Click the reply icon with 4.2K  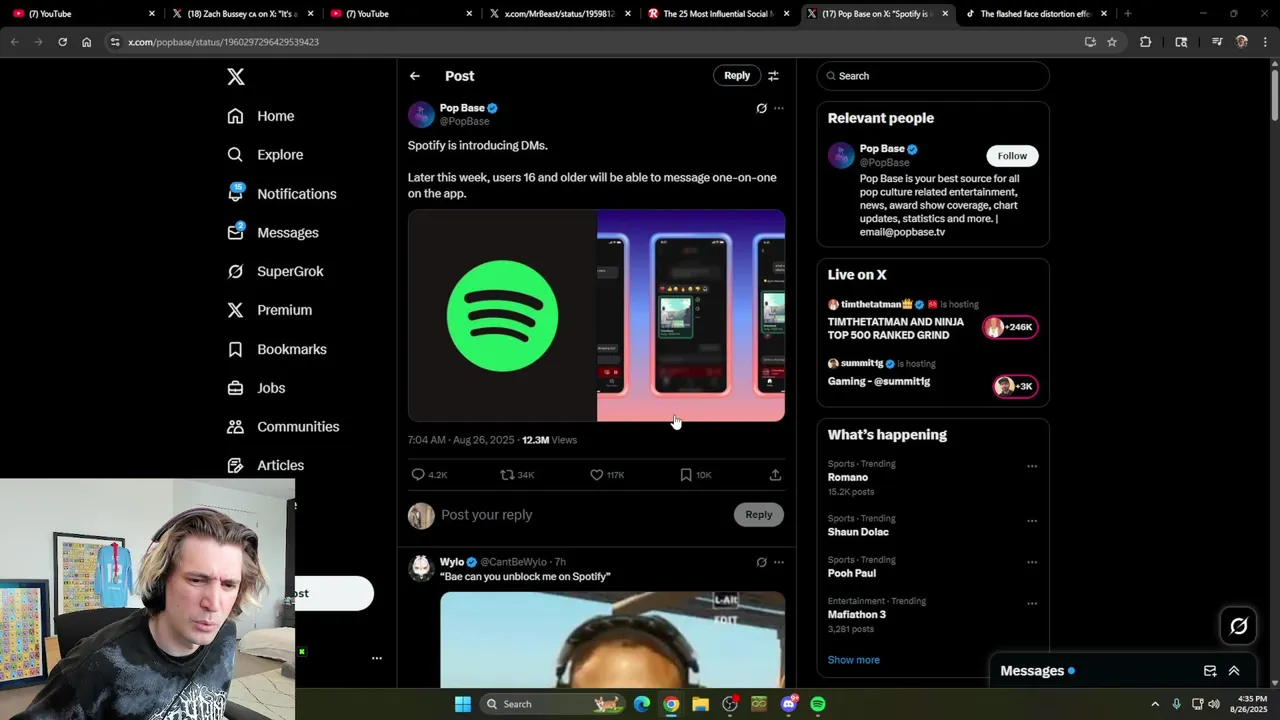click(419, 475)
